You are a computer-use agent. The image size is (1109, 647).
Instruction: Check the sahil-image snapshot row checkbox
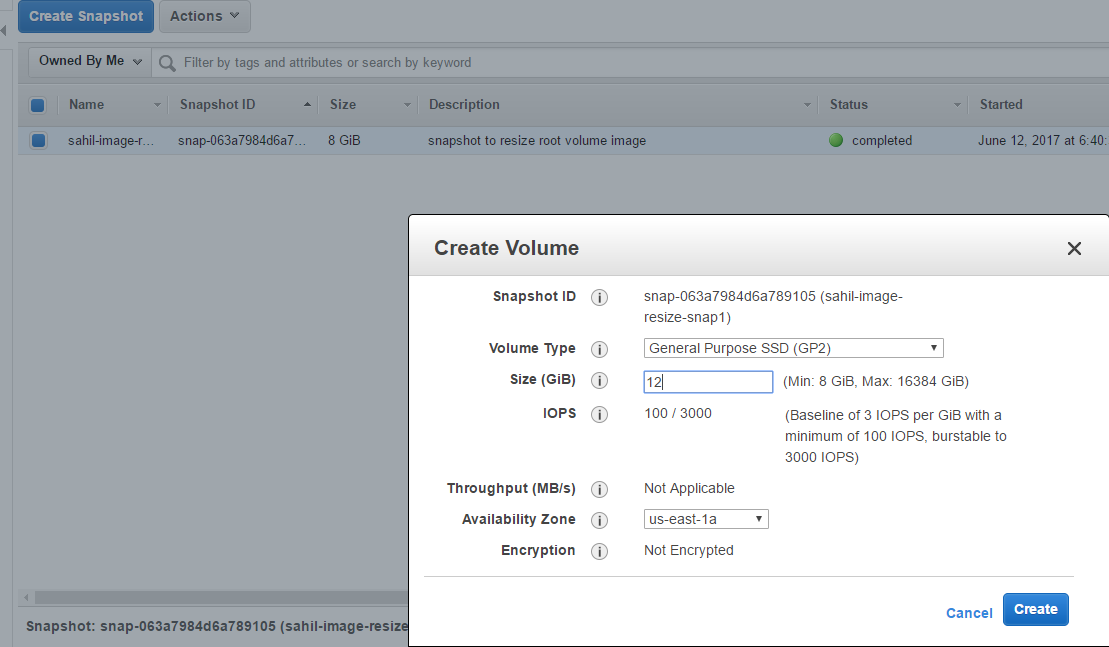pos(37,140)
